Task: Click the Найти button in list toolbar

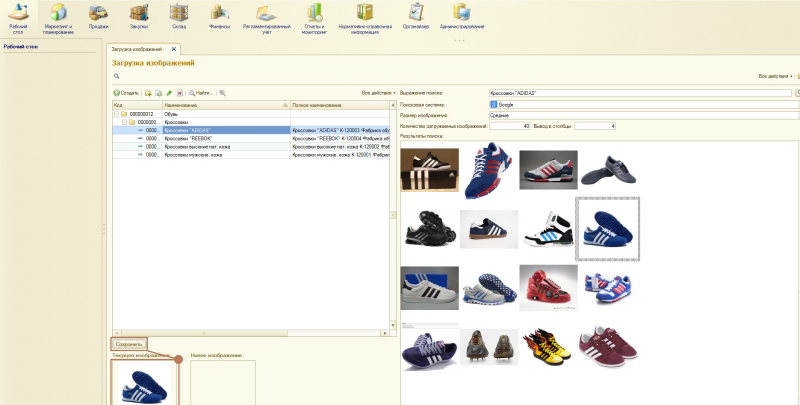Action: click(201, 93)
